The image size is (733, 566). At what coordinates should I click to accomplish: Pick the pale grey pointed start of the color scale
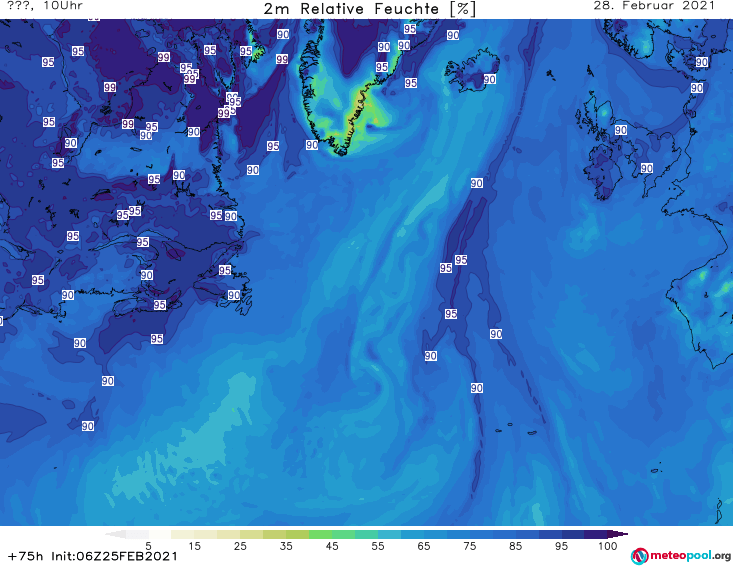(115, 534)
